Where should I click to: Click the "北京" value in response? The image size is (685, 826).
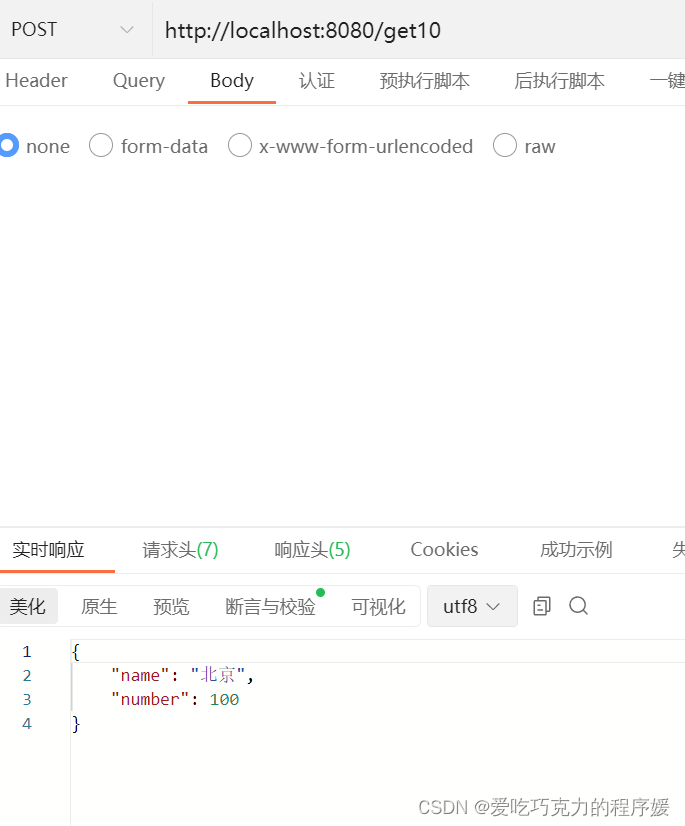pos(218,675)
